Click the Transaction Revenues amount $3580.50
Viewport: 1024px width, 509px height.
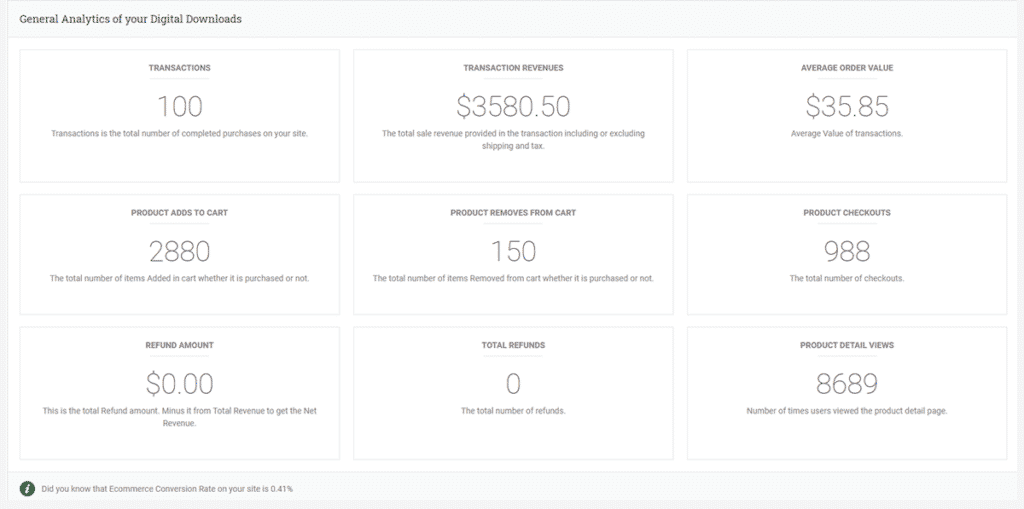[513, 107]
